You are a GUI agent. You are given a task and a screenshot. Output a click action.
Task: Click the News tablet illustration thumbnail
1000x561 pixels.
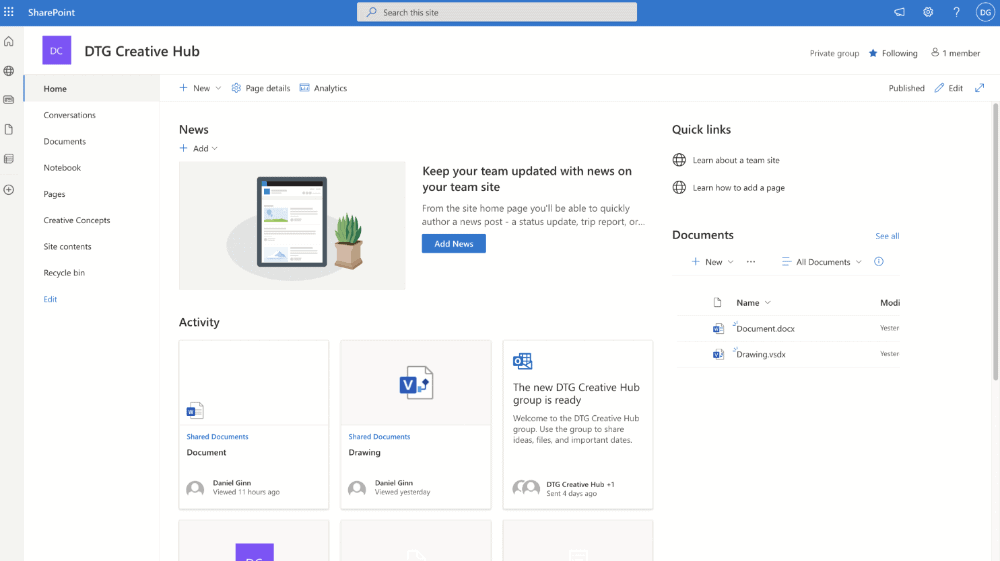point(292,226)
